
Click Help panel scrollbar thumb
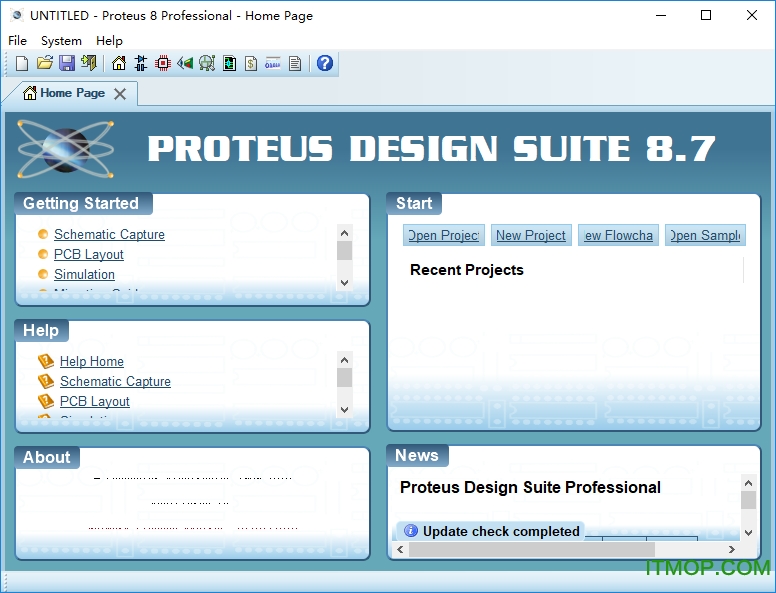click(344, 378)
